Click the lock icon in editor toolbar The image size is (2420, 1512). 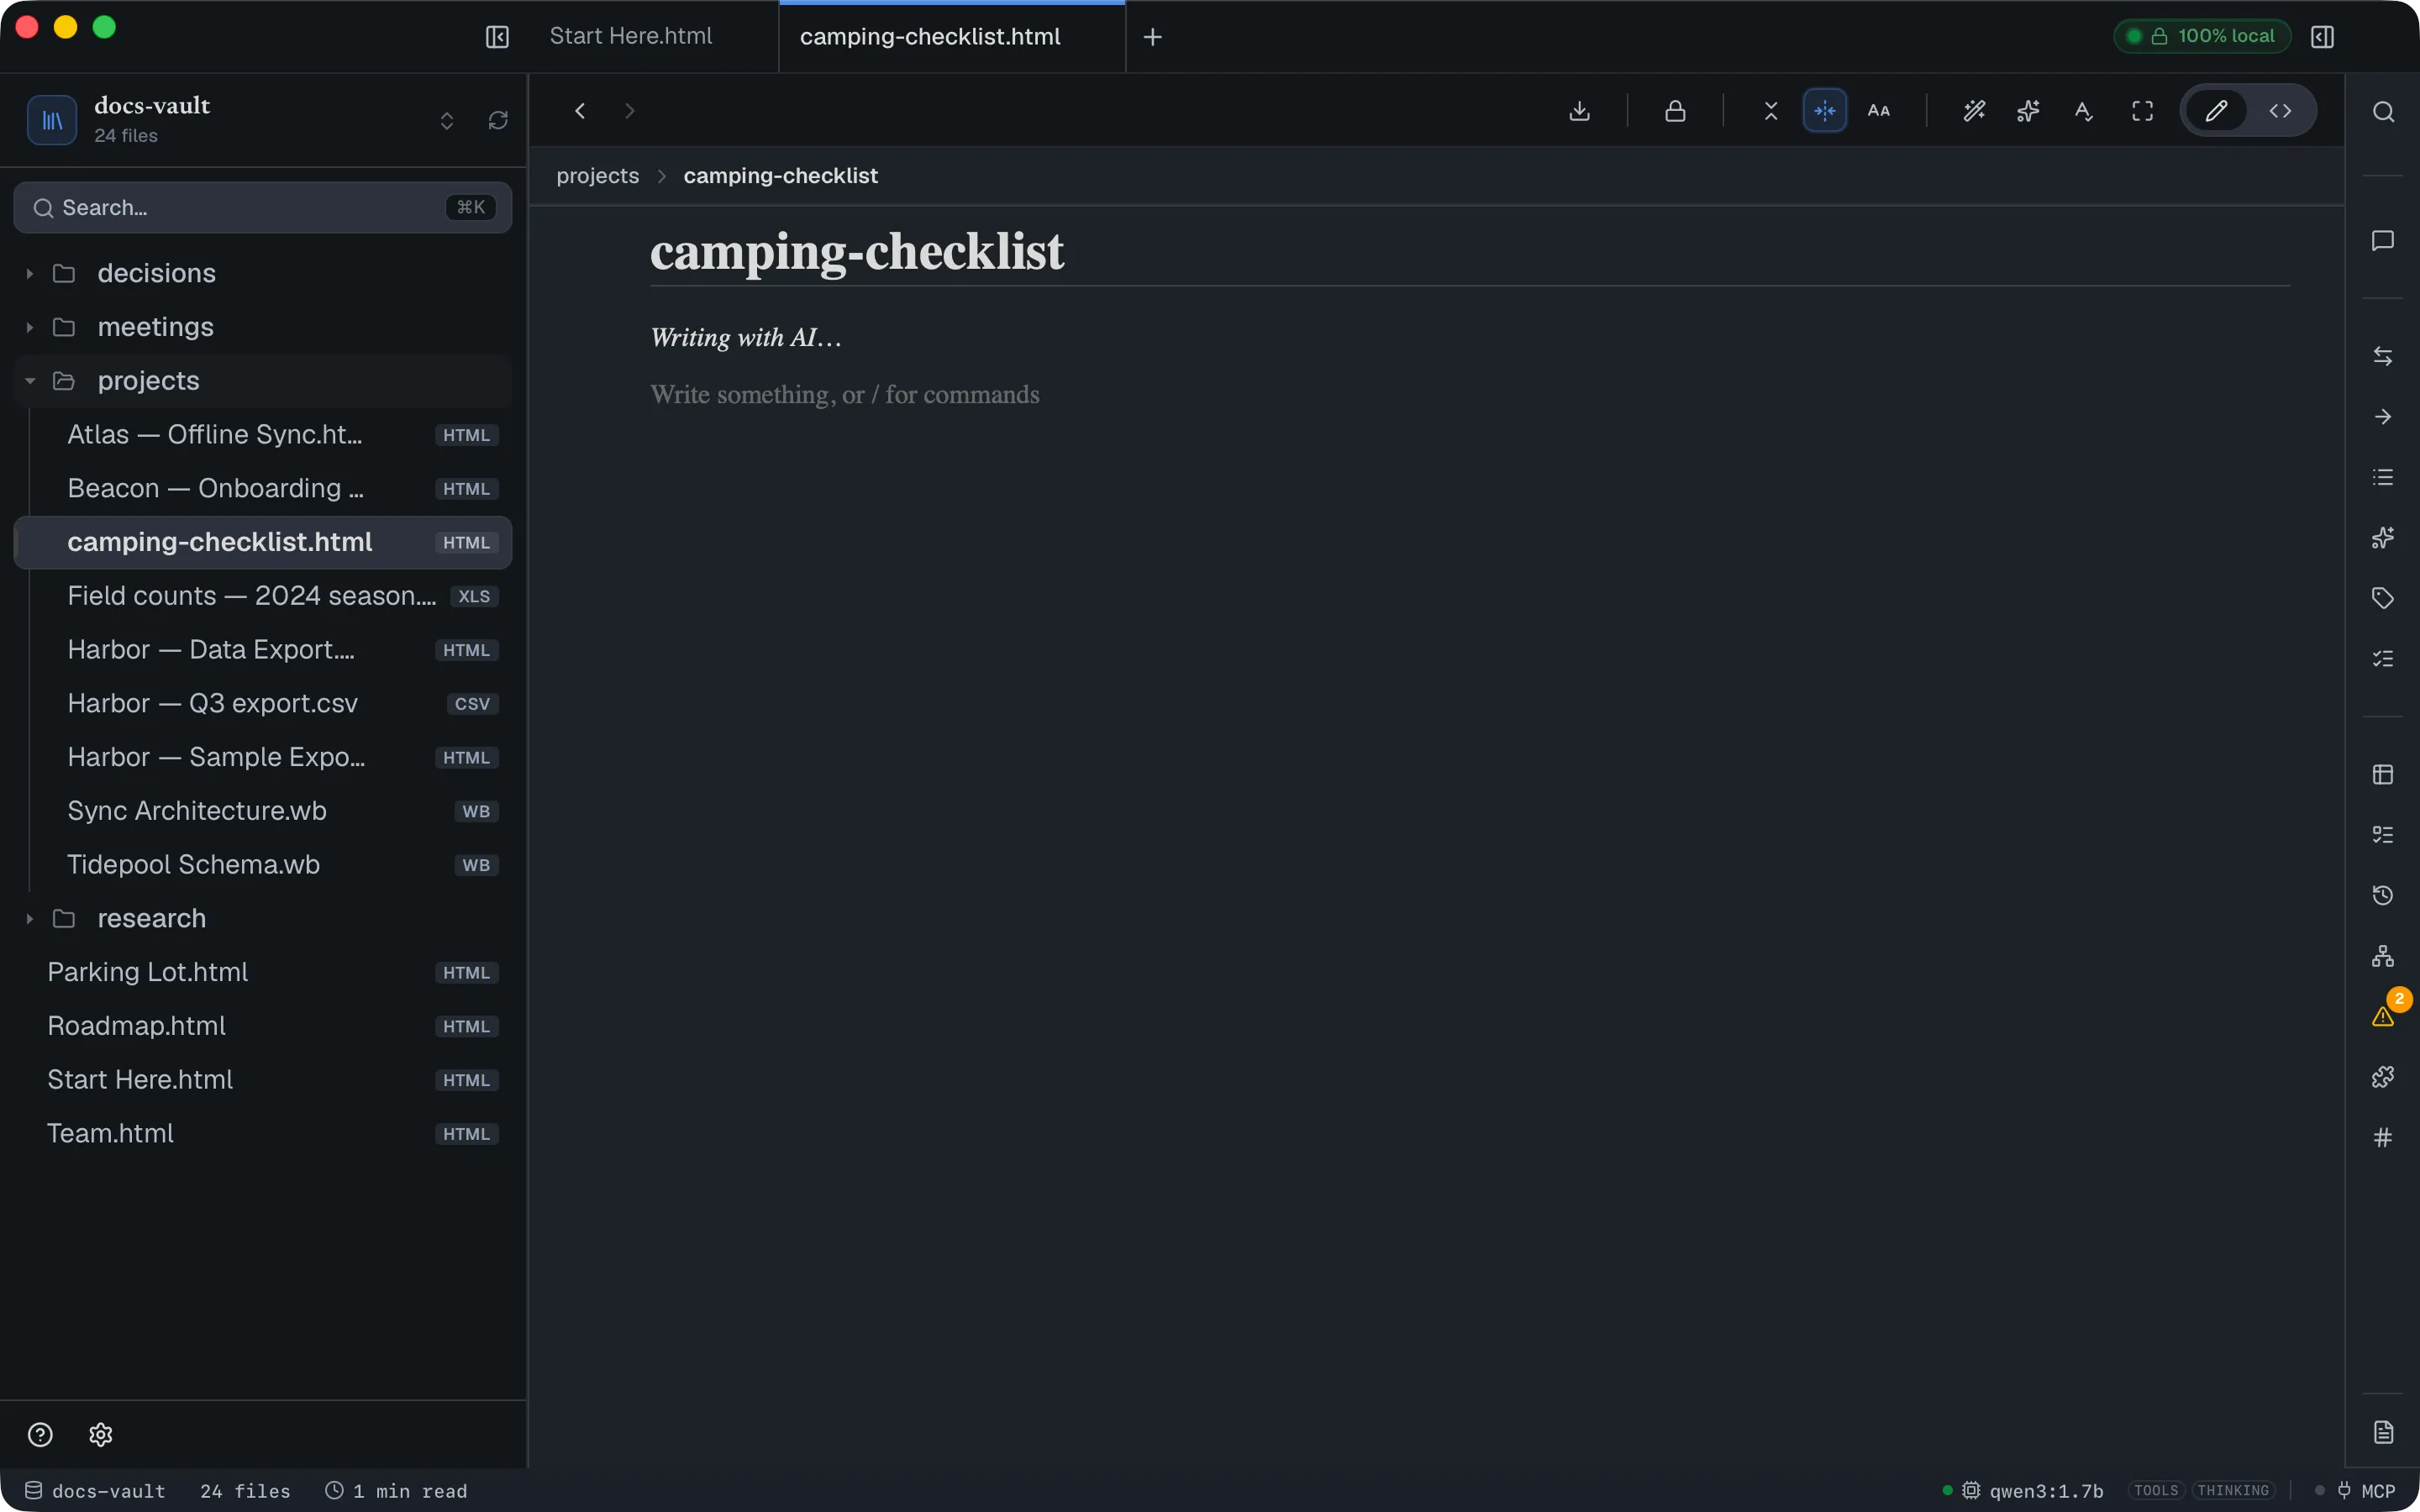point(1675,111)
